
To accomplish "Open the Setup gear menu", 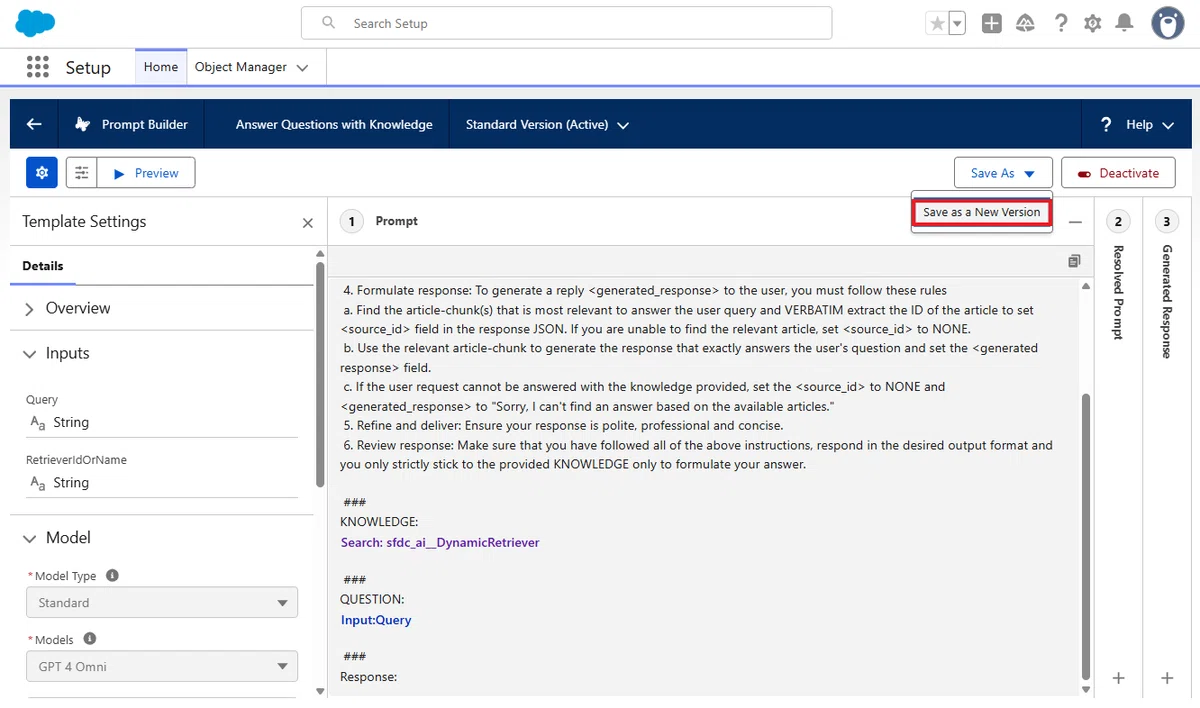I will tap(1093, 23).
